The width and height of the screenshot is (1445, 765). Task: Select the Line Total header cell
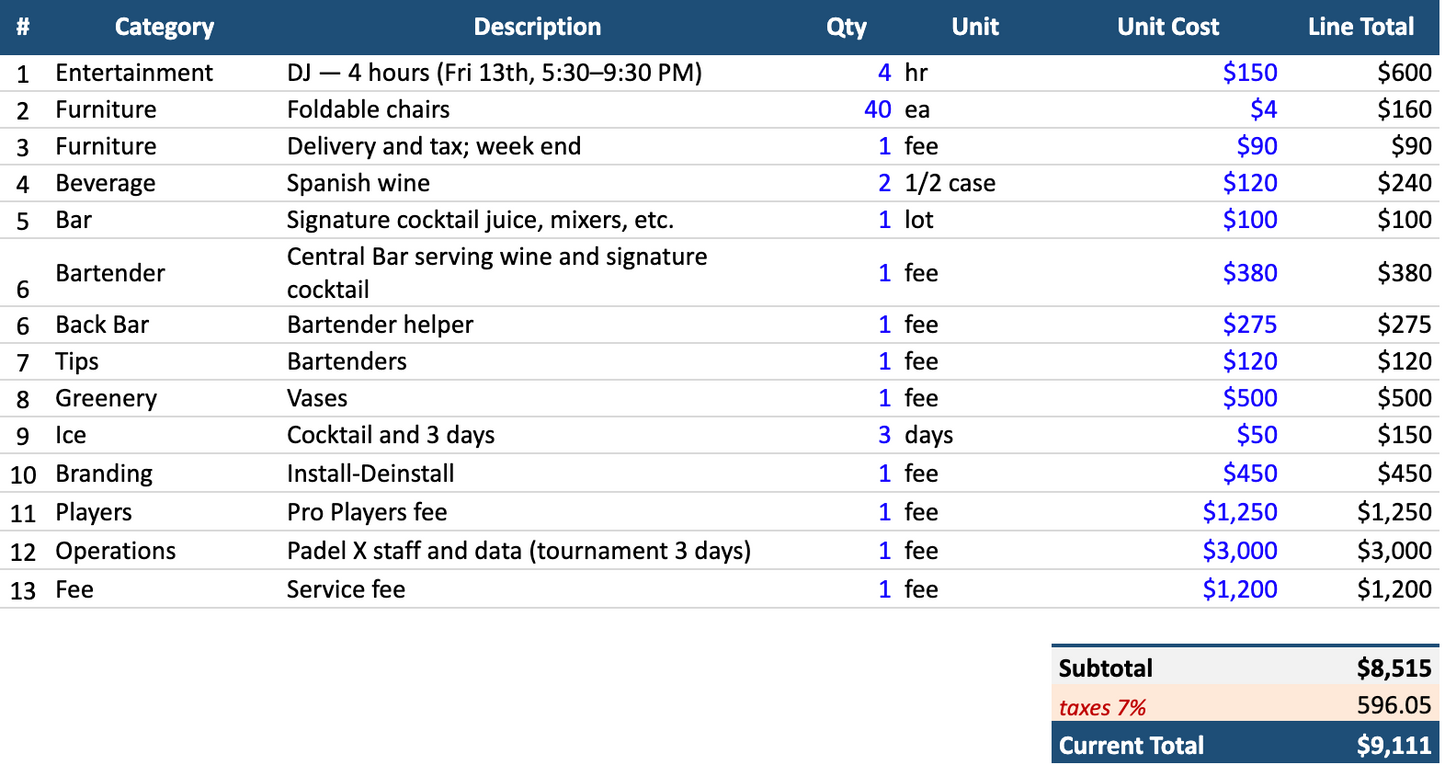[x=1361, y=27]
